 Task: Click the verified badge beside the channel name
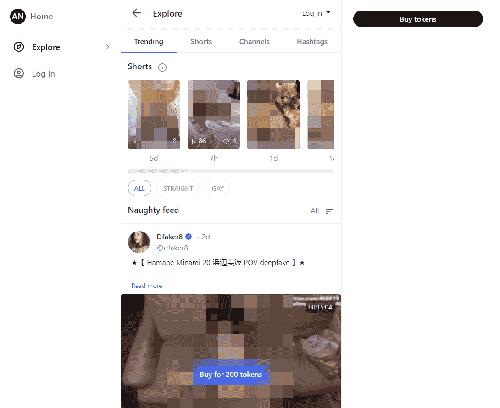[189, 236]
